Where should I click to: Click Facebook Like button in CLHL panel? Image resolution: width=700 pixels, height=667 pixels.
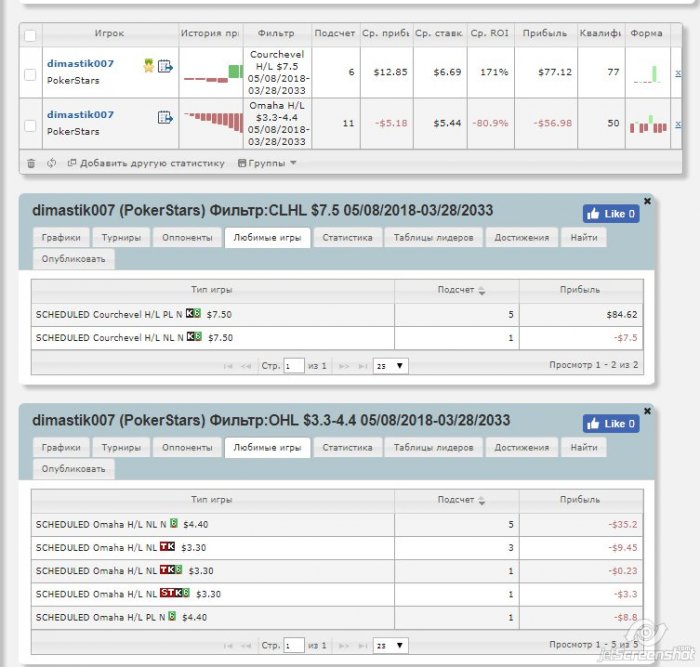(610, 214)
